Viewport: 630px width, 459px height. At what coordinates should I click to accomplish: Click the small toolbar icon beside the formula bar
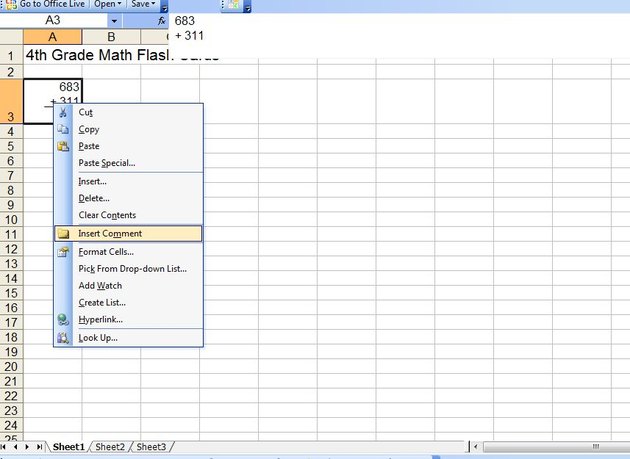[x=233, y=4]
